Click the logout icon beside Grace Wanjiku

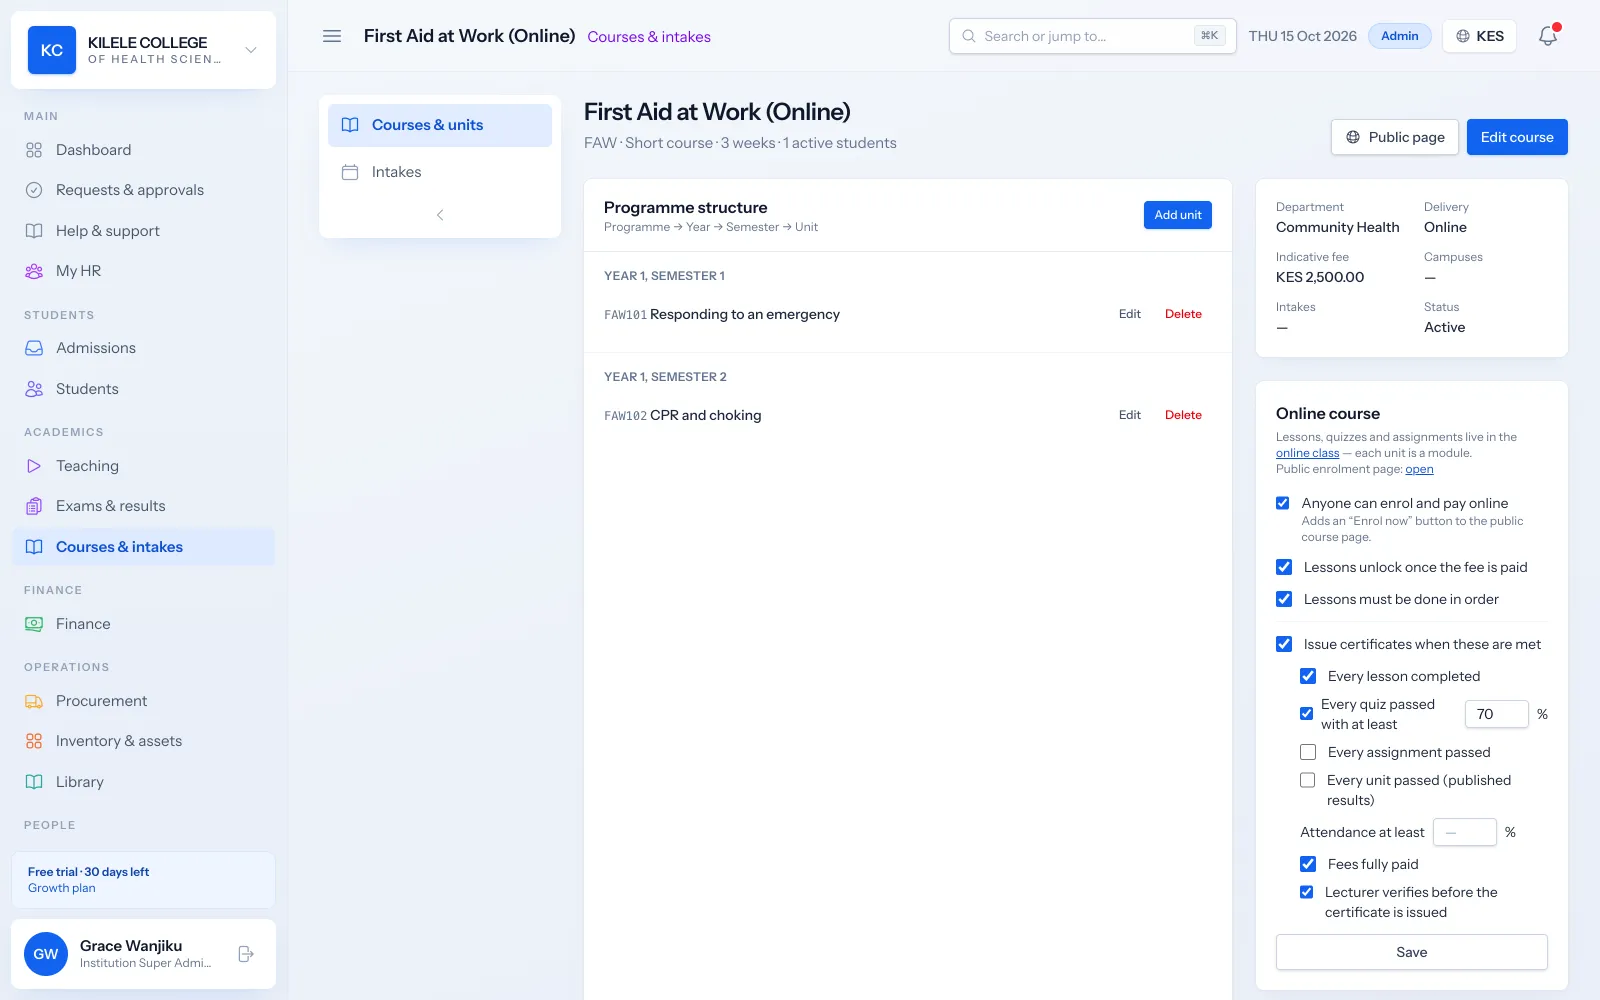pyautogui.click(x=246, y=954)
